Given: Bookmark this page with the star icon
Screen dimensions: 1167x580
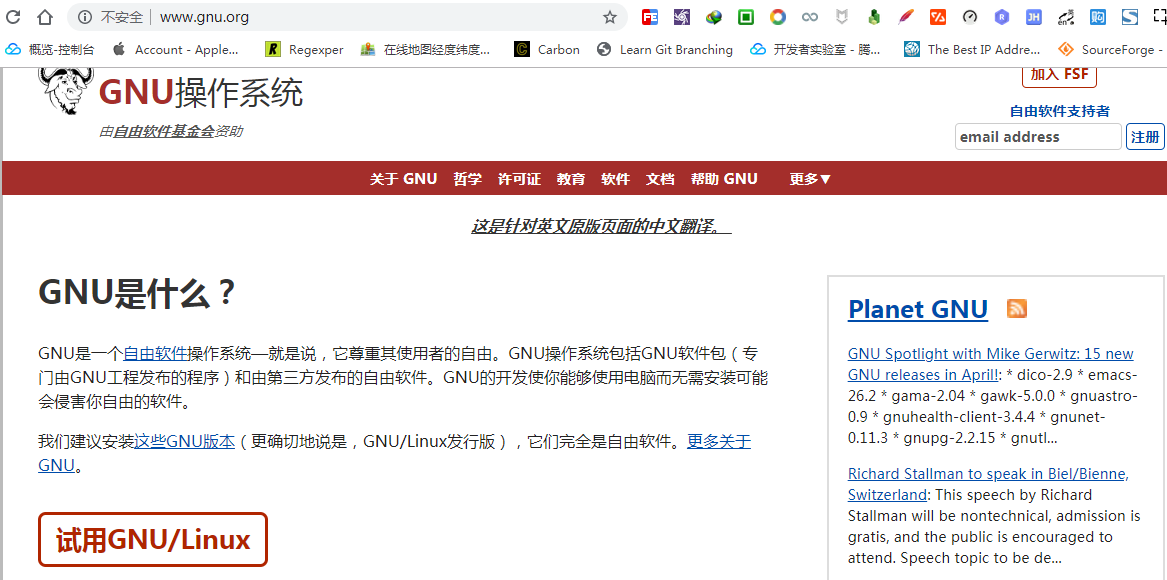Looking at the screenshot, I should (x=610, y=17).
